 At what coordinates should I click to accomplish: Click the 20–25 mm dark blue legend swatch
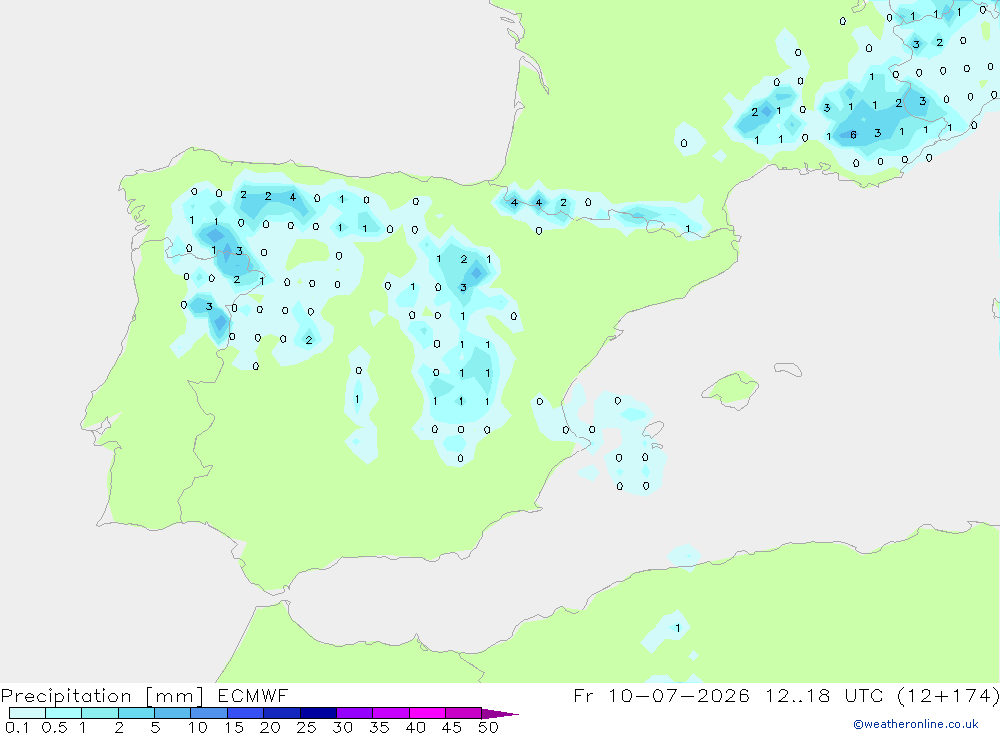[282, 713]
